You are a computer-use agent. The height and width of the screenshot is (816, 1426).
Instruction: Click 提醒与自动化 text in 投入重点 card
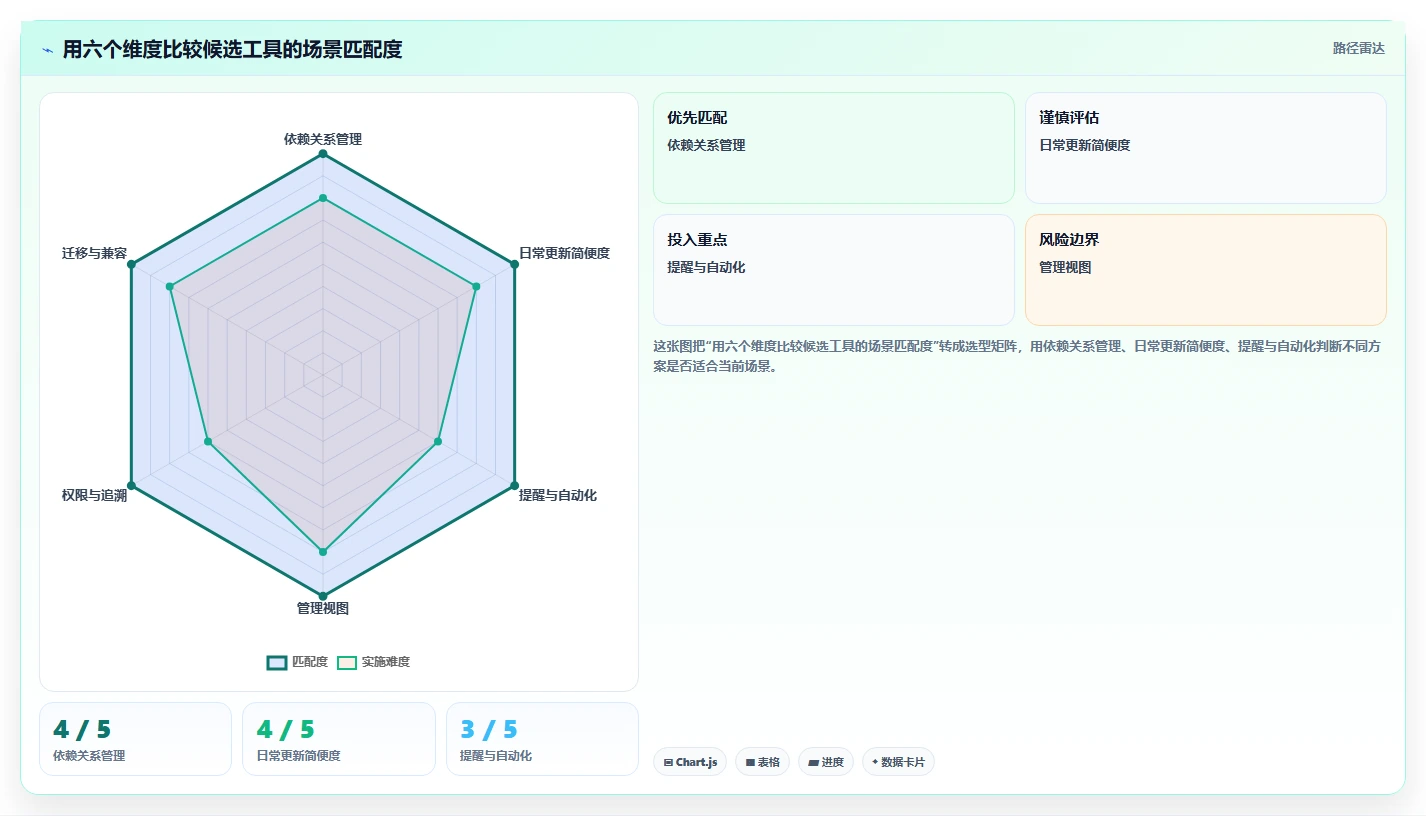pyautogui.click(x=706, y=267)
